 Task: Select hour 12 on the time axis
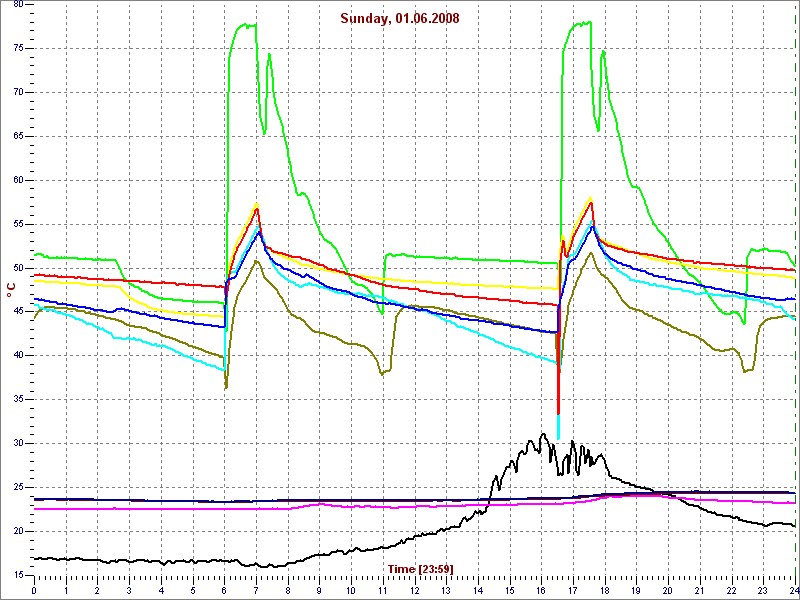click(415, 591)
